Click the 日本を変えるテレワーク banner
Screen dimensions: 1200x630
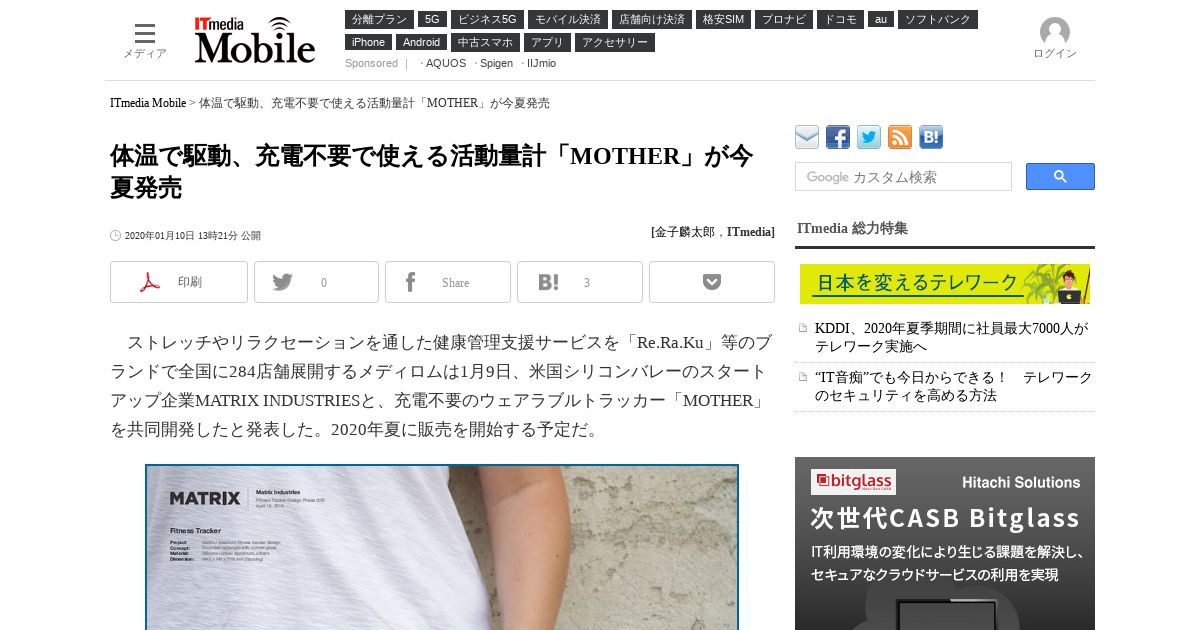click(x=945, y=284)
